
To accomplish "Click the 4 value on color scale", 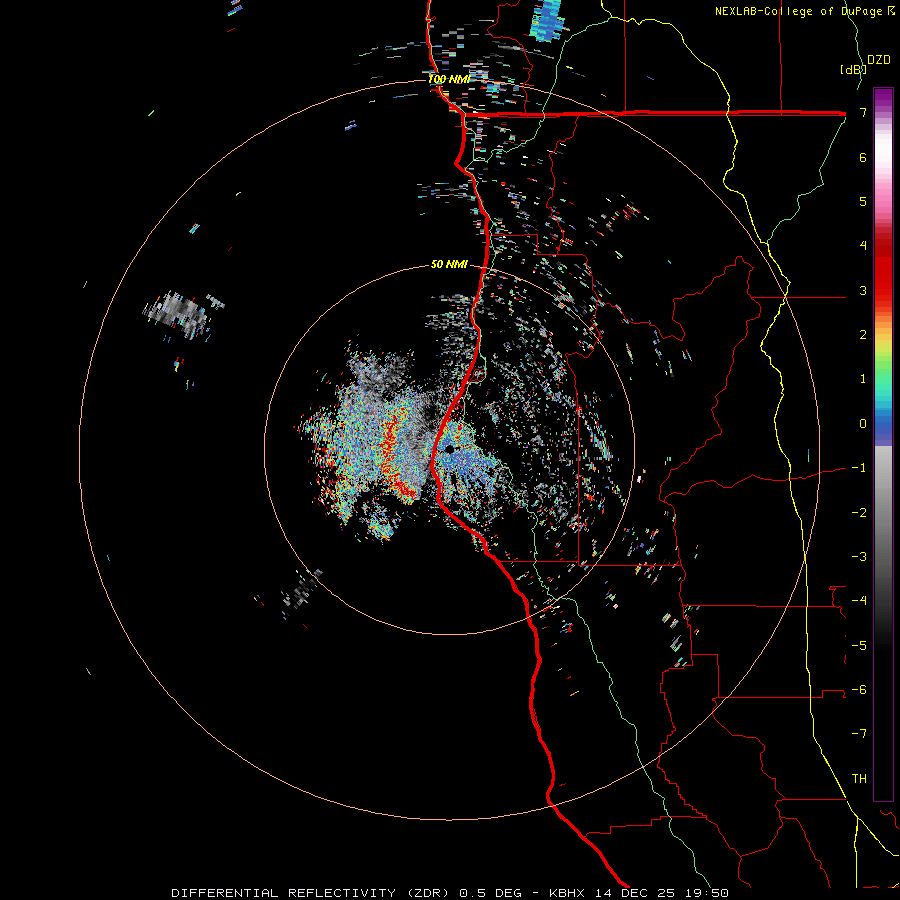I will (x=863, y=246).
